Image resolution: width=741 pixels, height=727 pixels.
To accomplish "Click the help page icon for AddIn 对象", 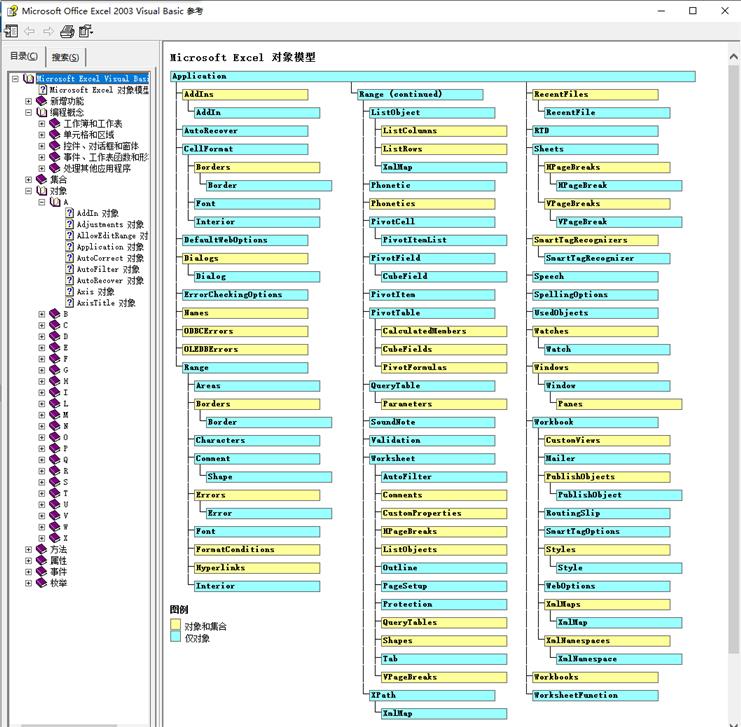I will click(69, 213).
